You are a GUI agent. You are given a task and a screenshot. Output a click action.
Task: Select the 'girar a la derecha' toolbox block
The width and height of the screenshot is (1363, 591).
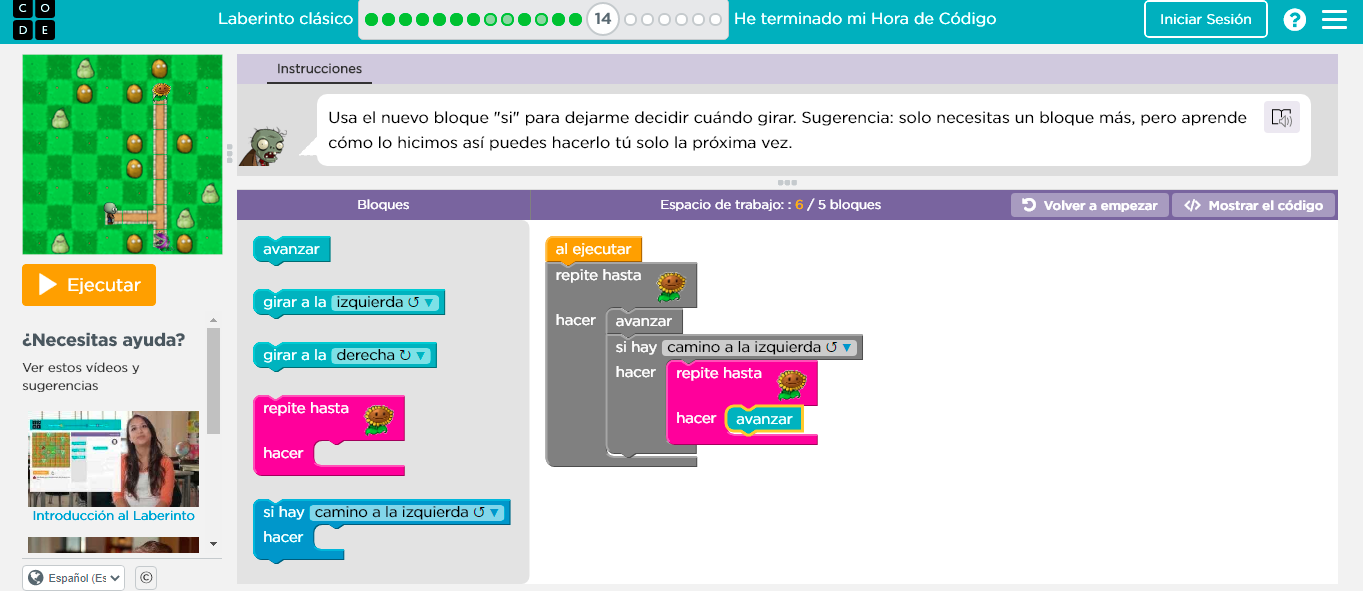point(345,355)
